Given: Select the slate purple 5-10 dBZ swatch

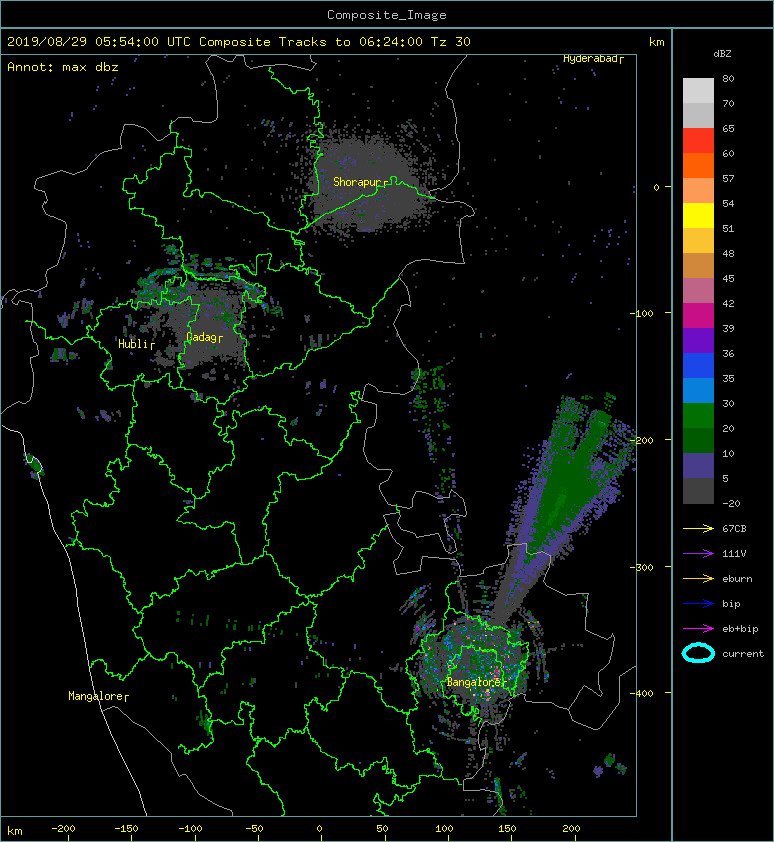Looking at the screenshot, I should pos(698,466).
